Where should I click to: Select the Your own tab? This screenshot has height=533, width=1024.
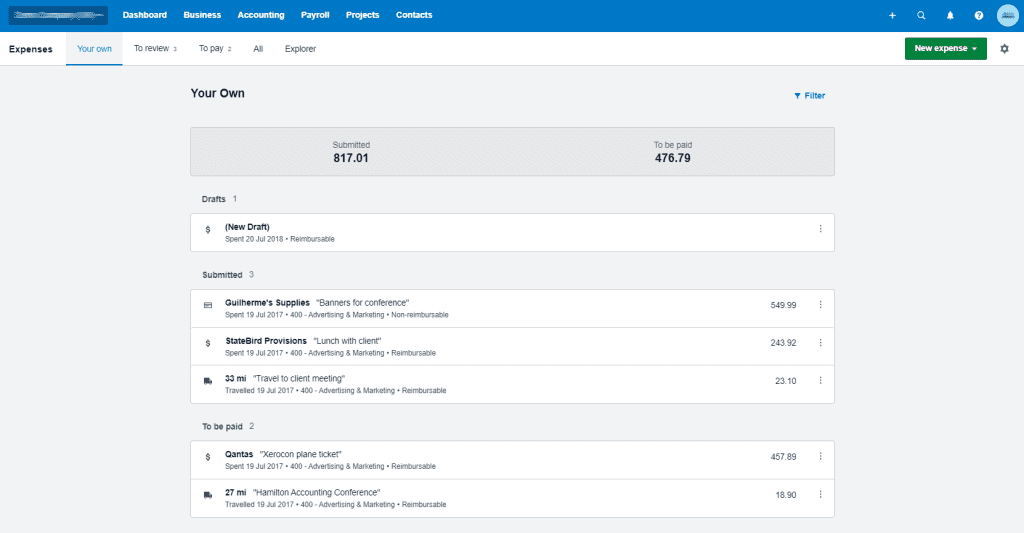pyautogui.click(x=94, y=49)
